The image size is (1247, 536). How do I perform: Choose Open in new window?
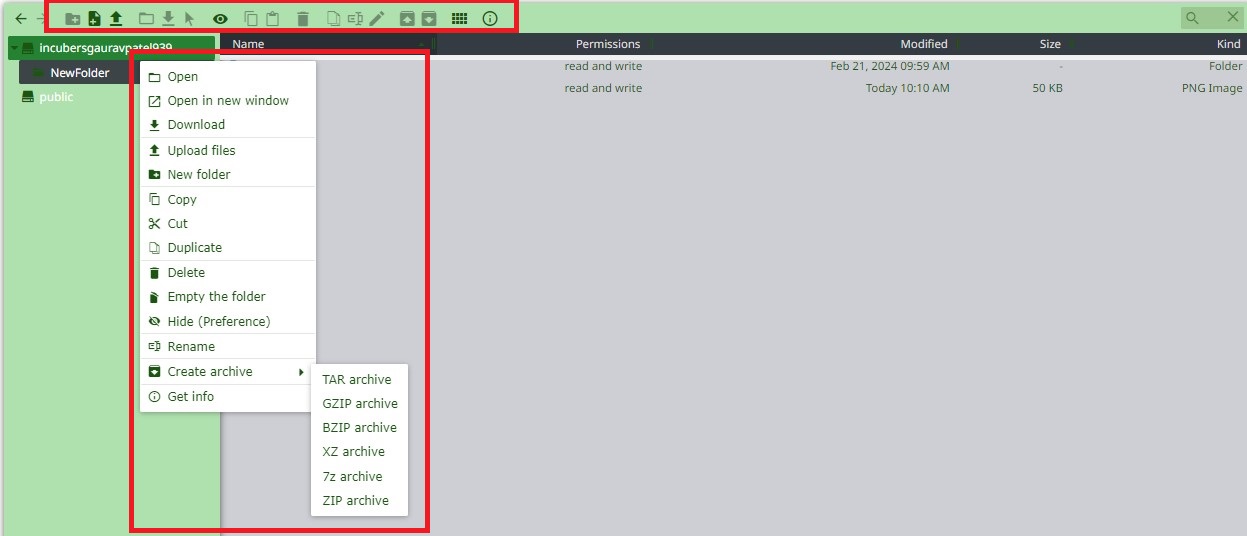coord(228,100)
